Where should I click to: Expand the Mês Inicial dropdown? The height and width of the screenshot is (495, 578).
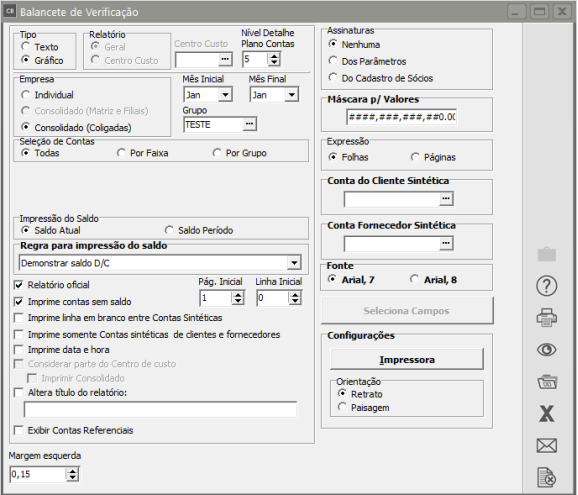pos(225,95)
